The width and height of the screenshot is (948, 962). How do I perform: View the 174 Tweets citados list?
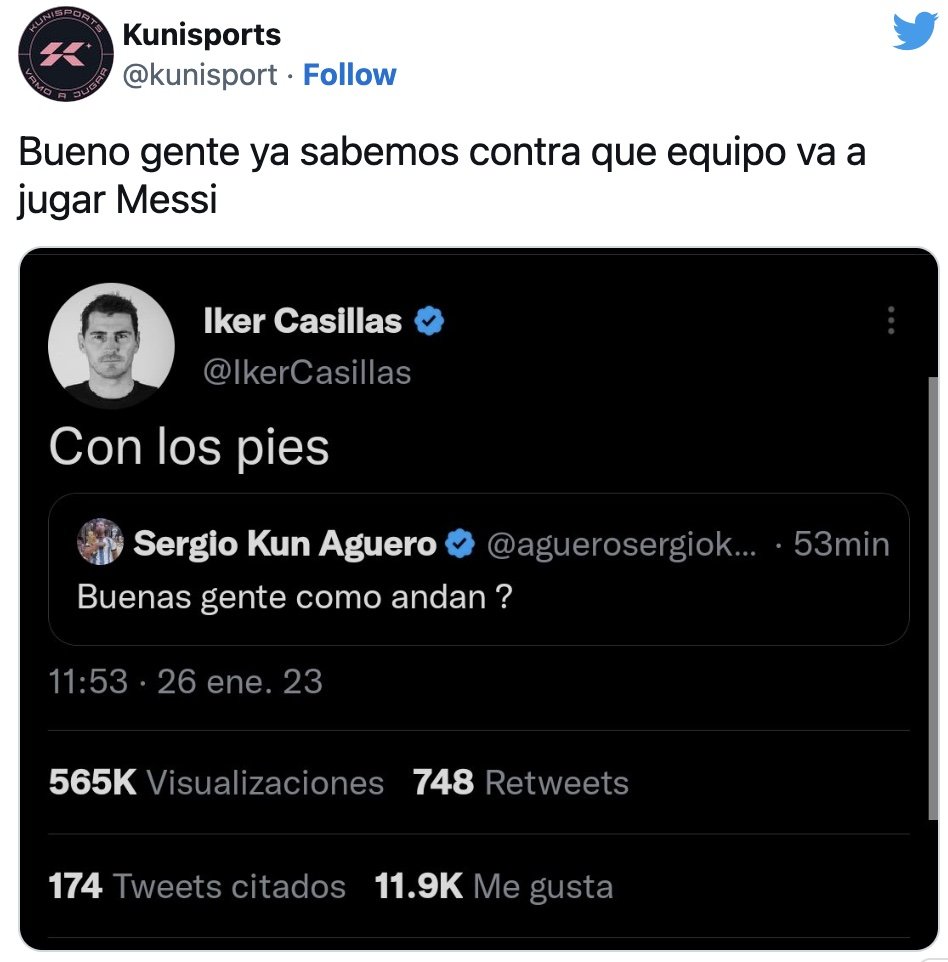(197, 886)
